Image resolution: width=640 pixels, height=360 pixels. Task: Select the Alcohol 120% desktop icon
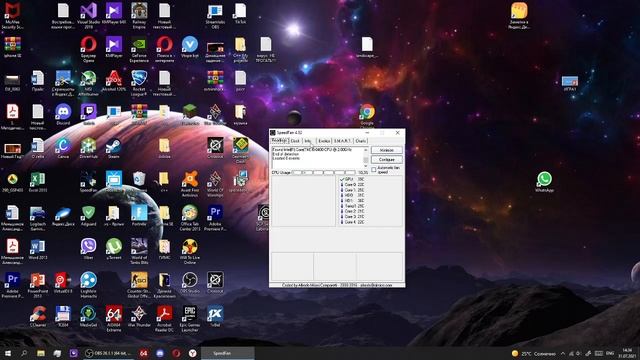114,81
